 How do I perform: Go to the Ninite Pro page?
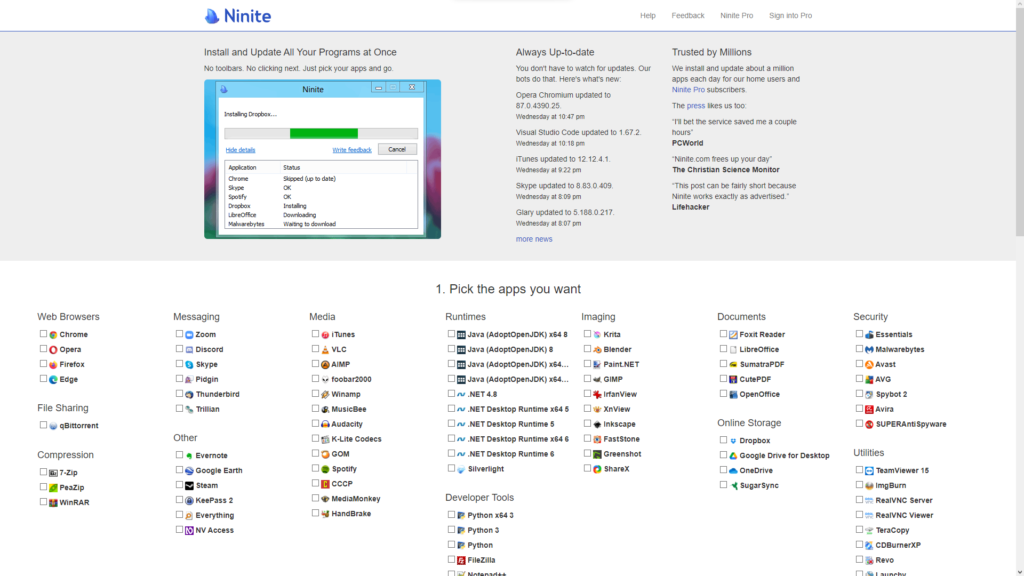[736, 16]
